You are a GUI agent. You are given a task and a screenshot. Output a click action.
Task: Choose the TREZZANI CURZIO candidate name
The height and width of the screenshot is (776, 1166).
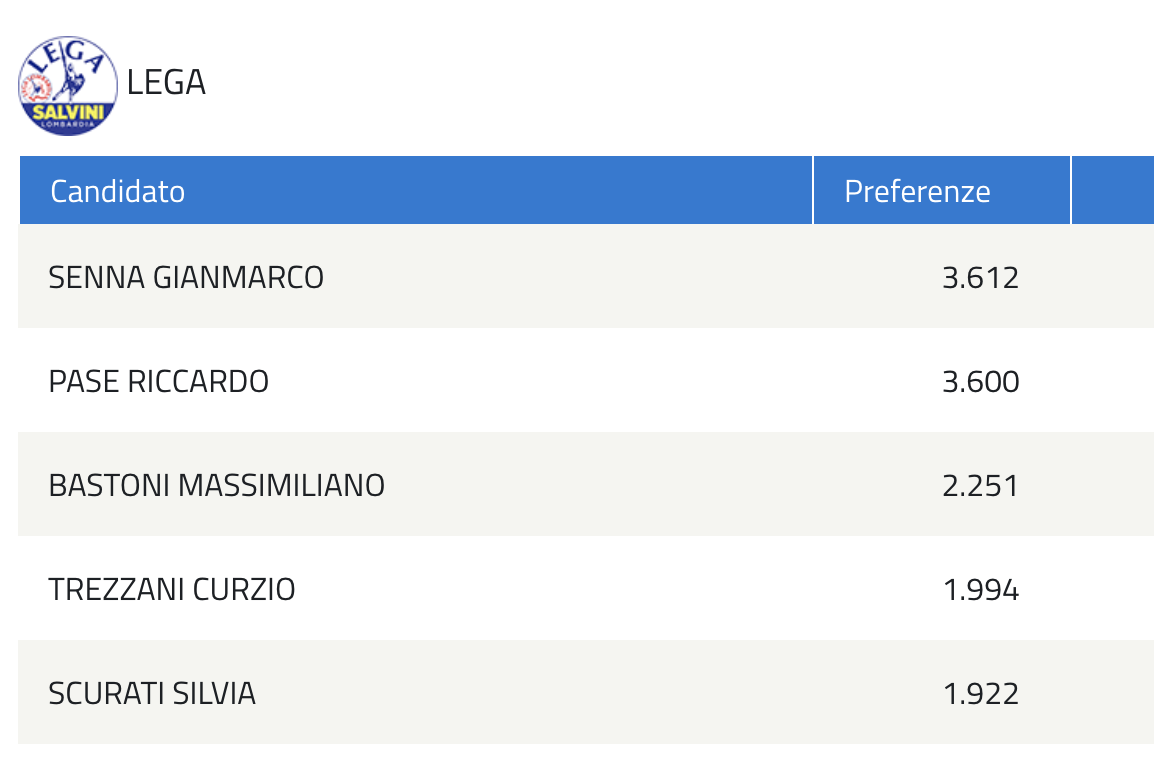click(172, 589)
